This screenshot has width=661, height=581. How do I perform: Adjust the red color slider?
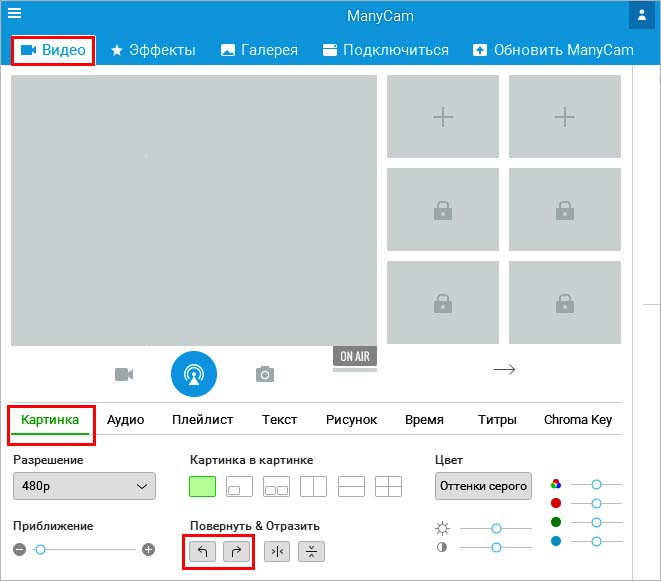coord(596,503)
